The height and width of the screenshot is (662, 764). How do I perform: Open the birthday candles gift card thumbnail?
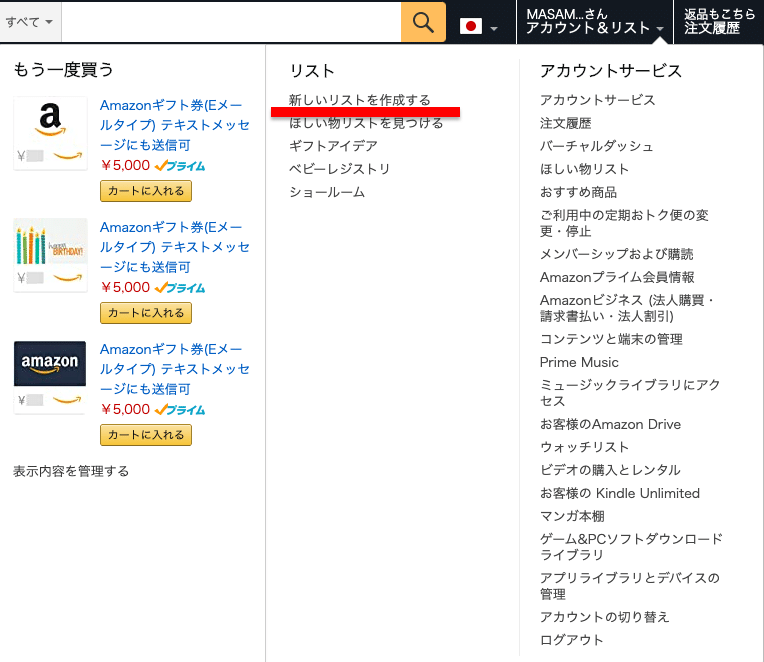(x=50, y=255)
